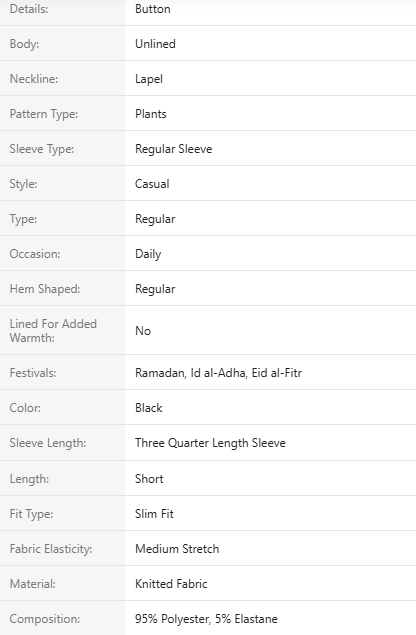Click the 'Casual' Style value
Viewport: 416px width, 635px height.
[x=152, y=184]
